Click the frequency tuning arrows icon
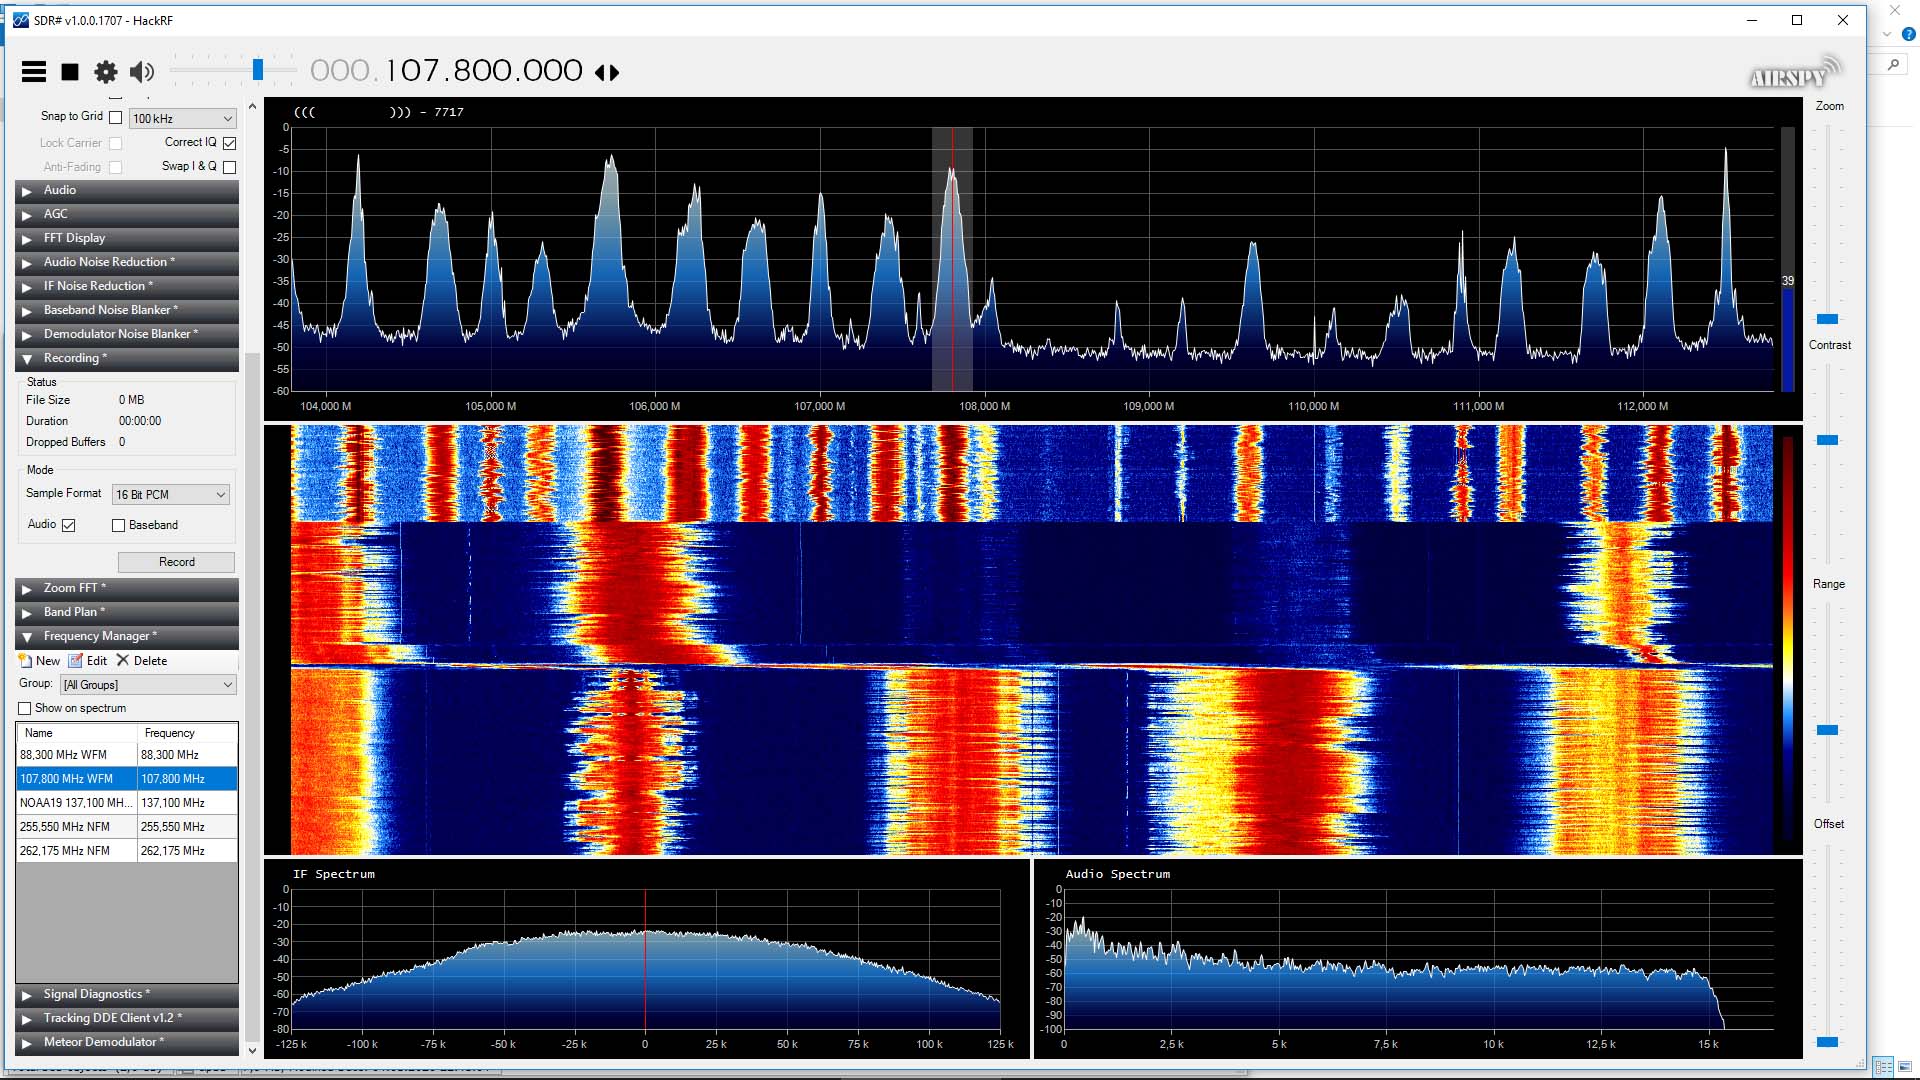 (x=607, y=72)
